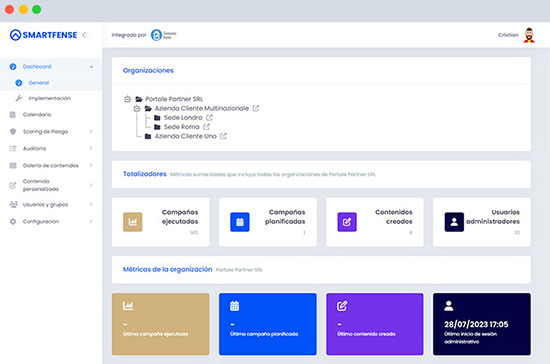Click the Configuración gear icon
The width and height of the screenshot is (550, 364).
pyautogui.click(x=13, y=221)
